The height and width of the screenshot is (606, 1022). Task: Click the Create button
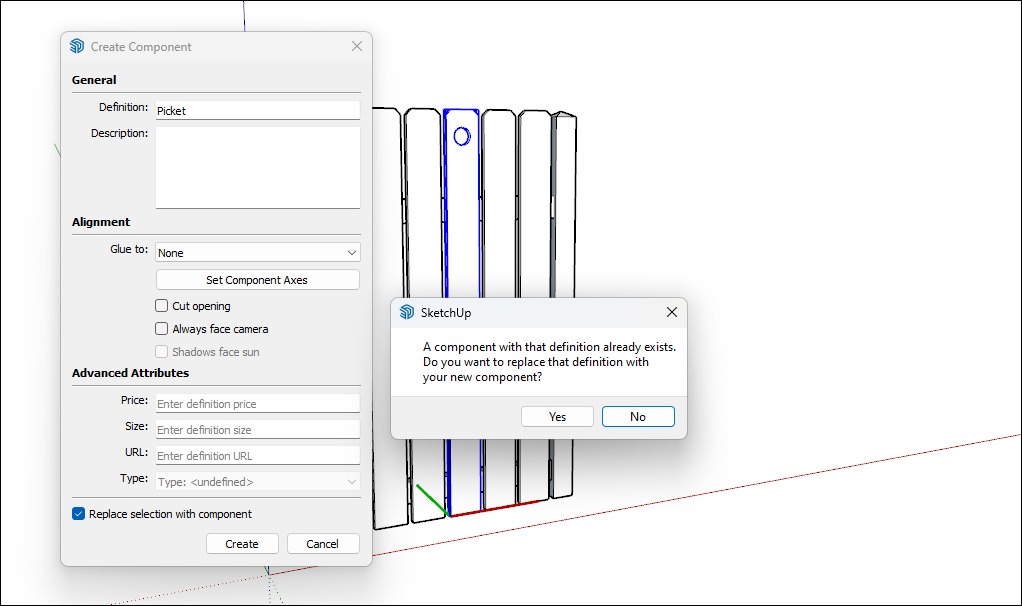tap(242, 543)
